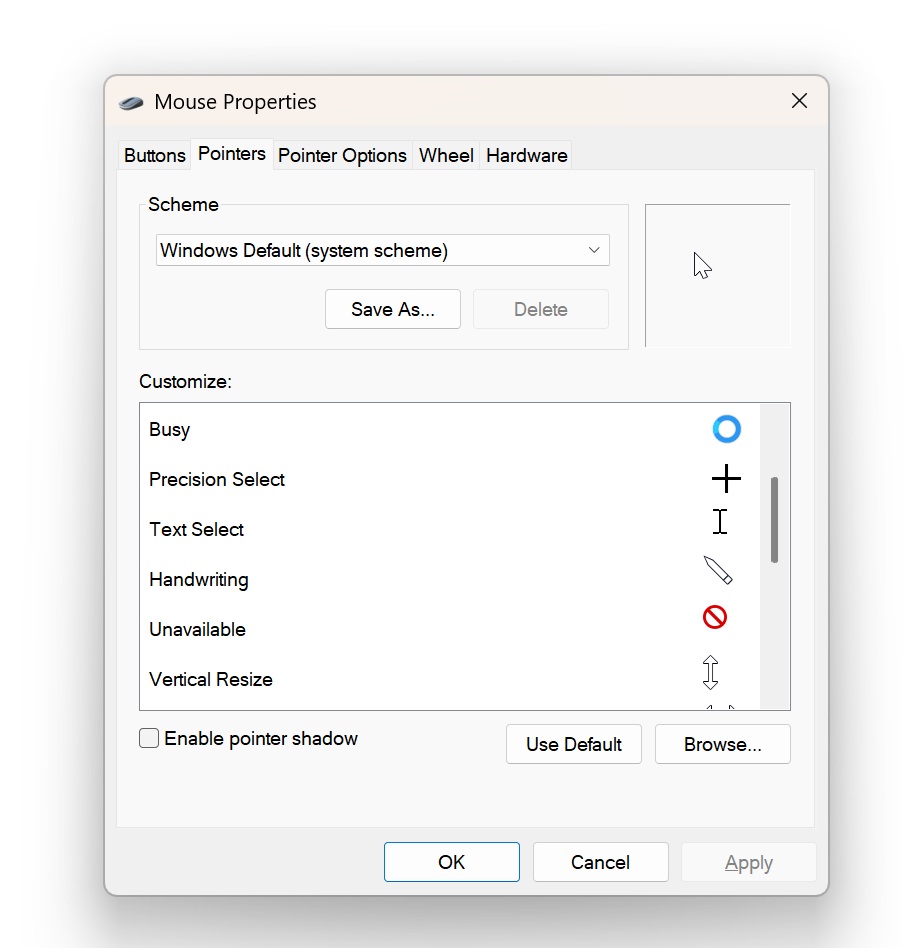
Task: Click the greyed Delete scheme button
Action: (540, 309)
